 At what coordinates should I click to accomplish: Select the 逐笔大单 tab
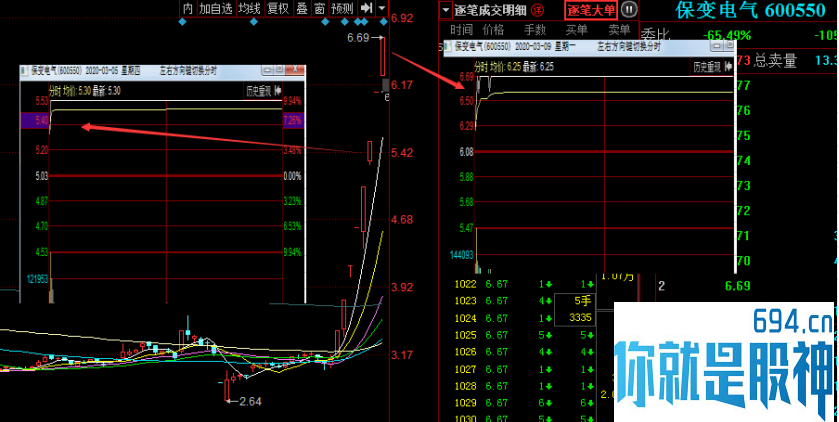pyautogui.click(x=591, y=10)
